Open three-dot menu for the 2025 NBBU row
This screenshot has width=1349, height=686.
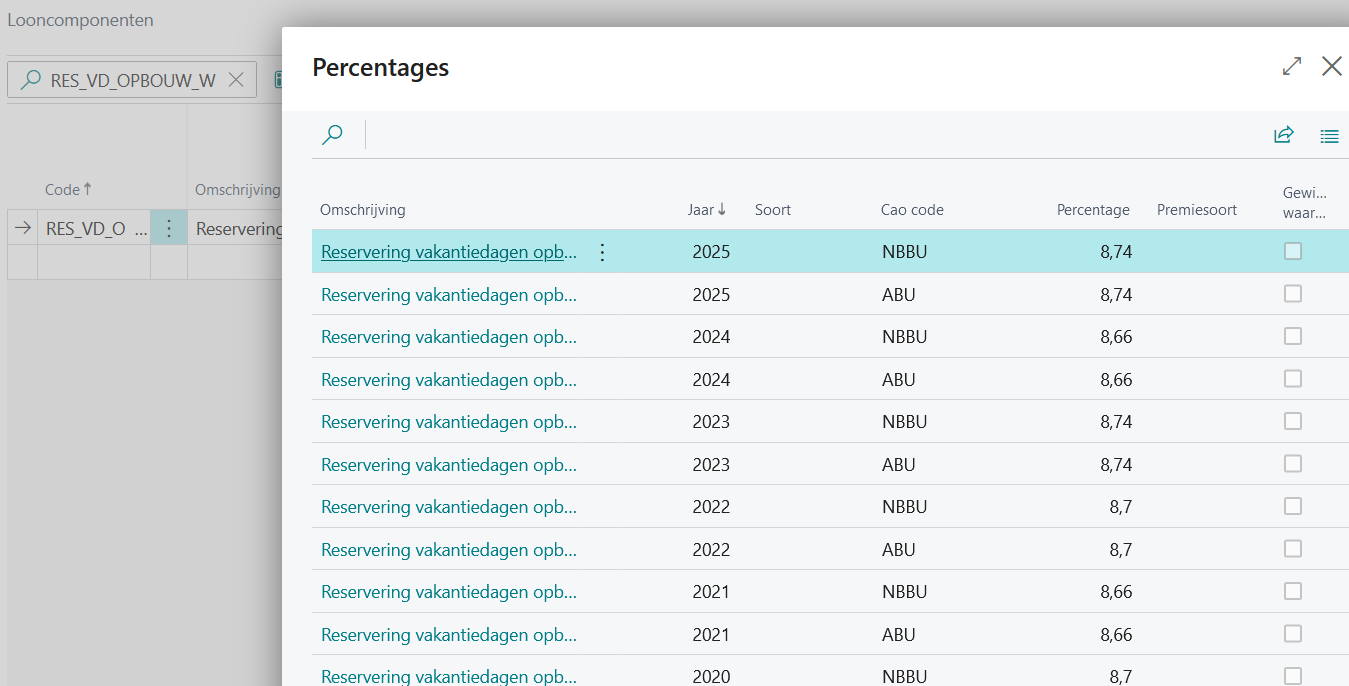602,252
